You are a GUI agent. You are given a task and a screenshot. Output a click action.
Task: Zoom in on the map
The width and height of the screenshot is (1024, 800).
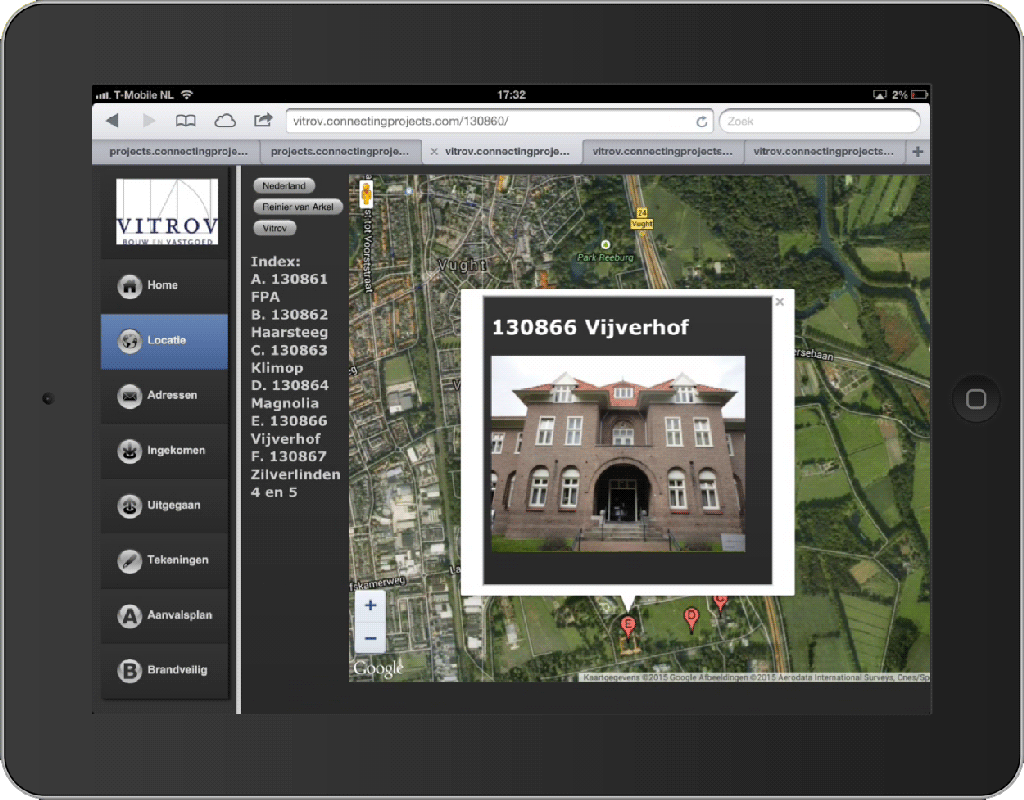(x=371, y=605)
